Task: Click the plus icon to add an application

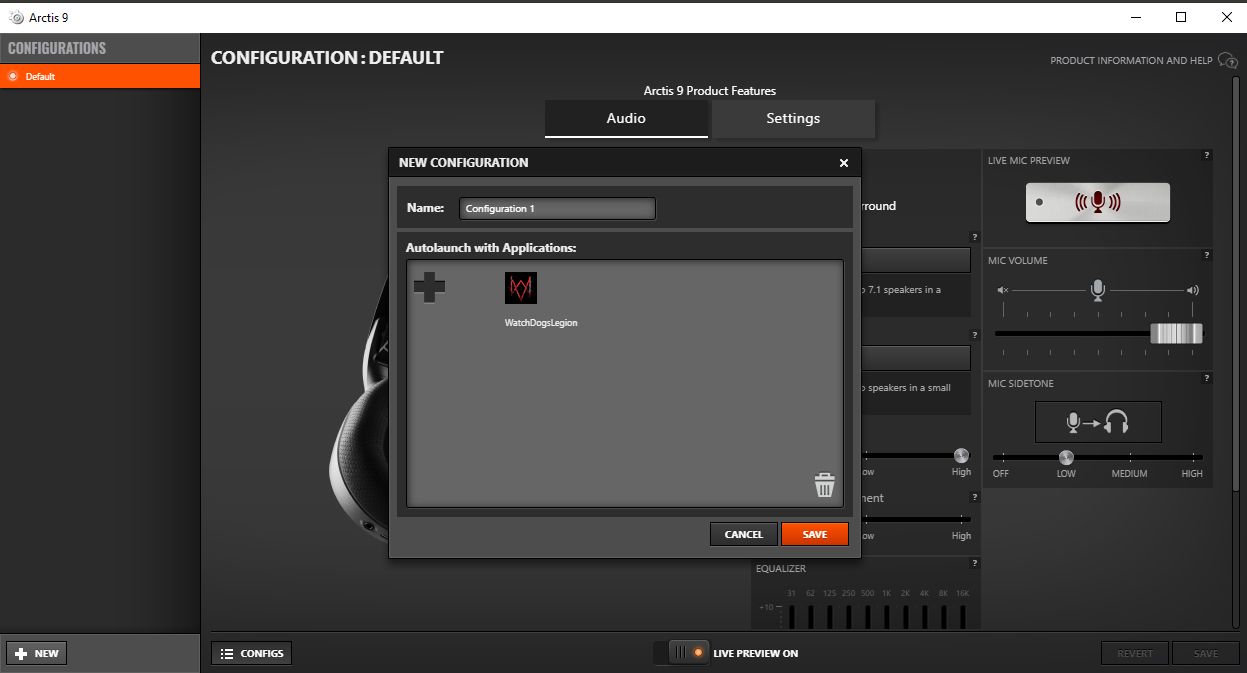Action: point(429,288)
